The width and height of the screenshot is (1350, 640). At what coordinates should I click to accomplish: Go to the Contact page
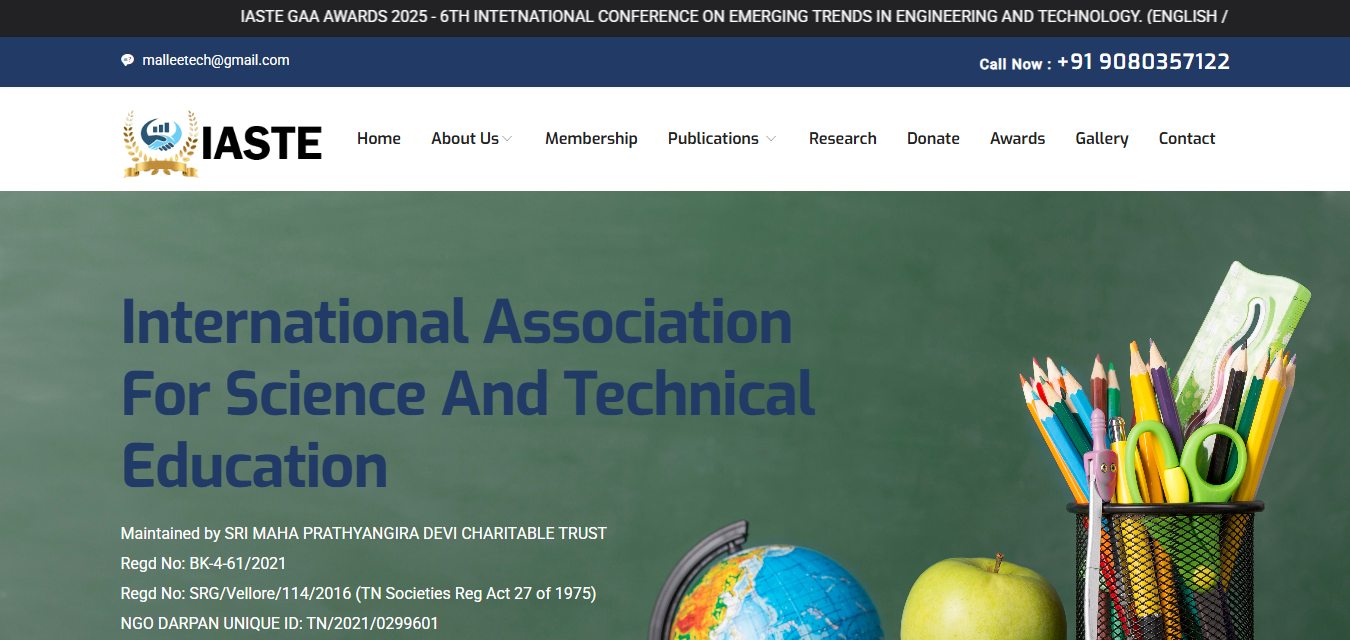1186,139
